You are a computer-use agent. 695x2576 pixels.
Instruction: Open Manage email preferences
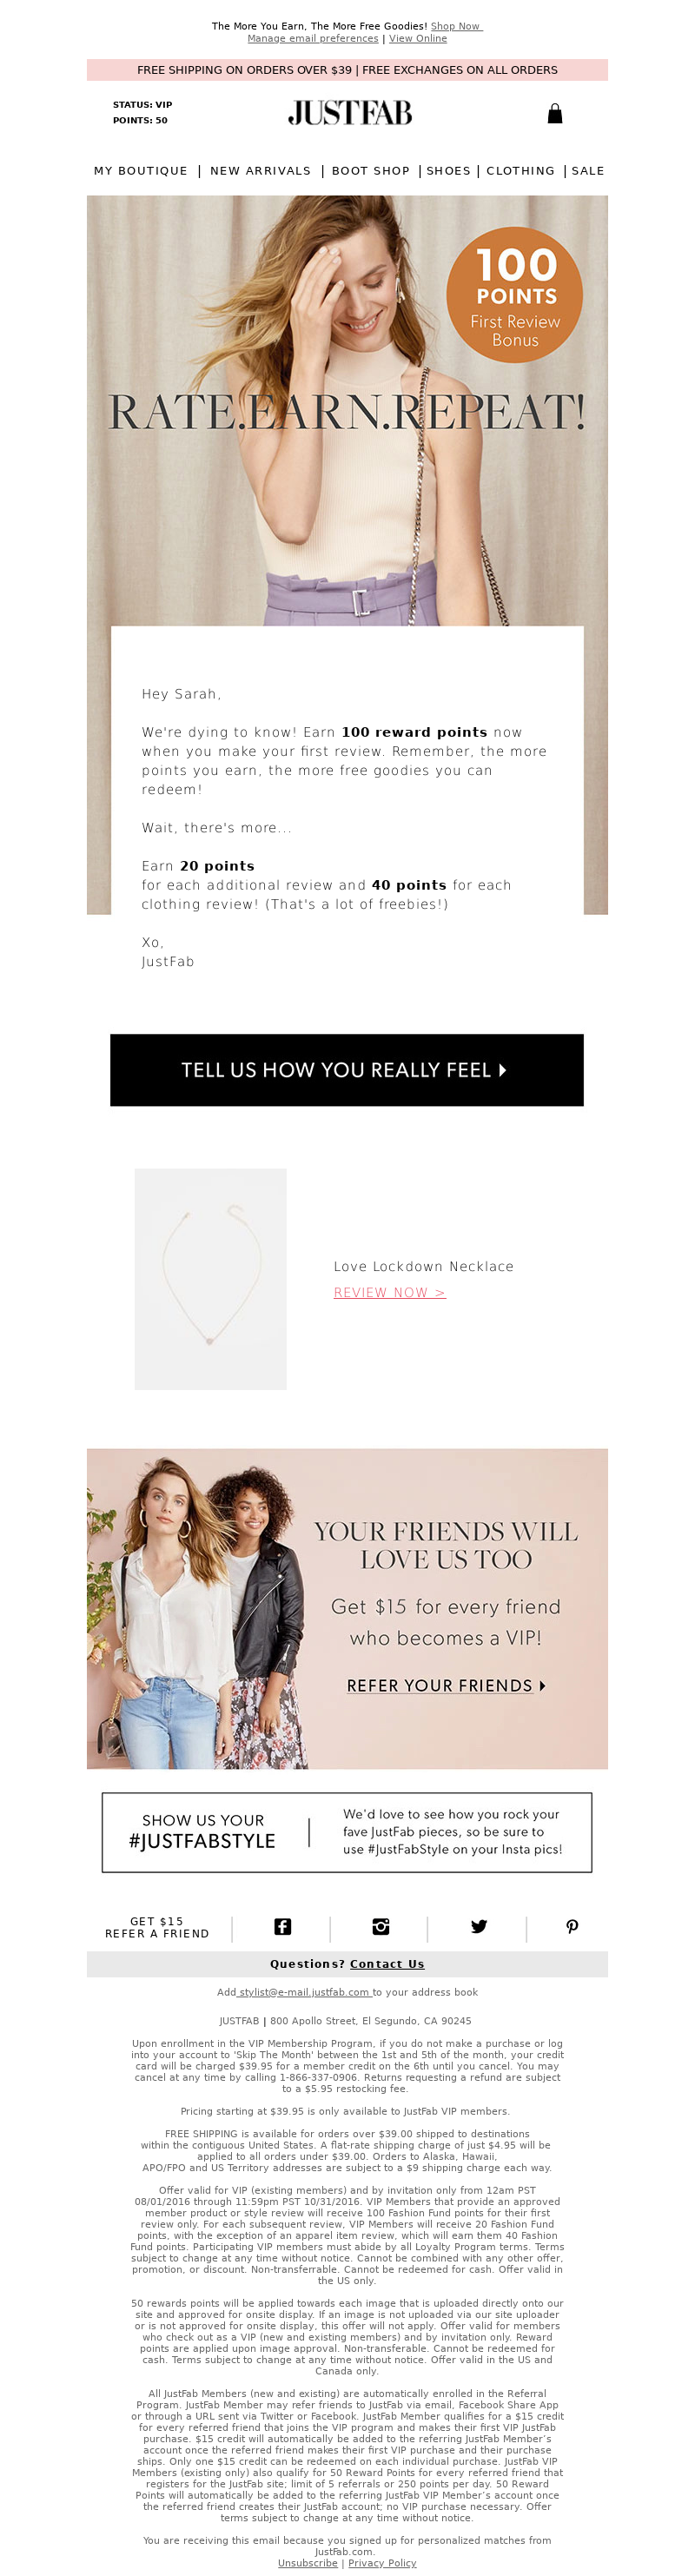(313, 38)
